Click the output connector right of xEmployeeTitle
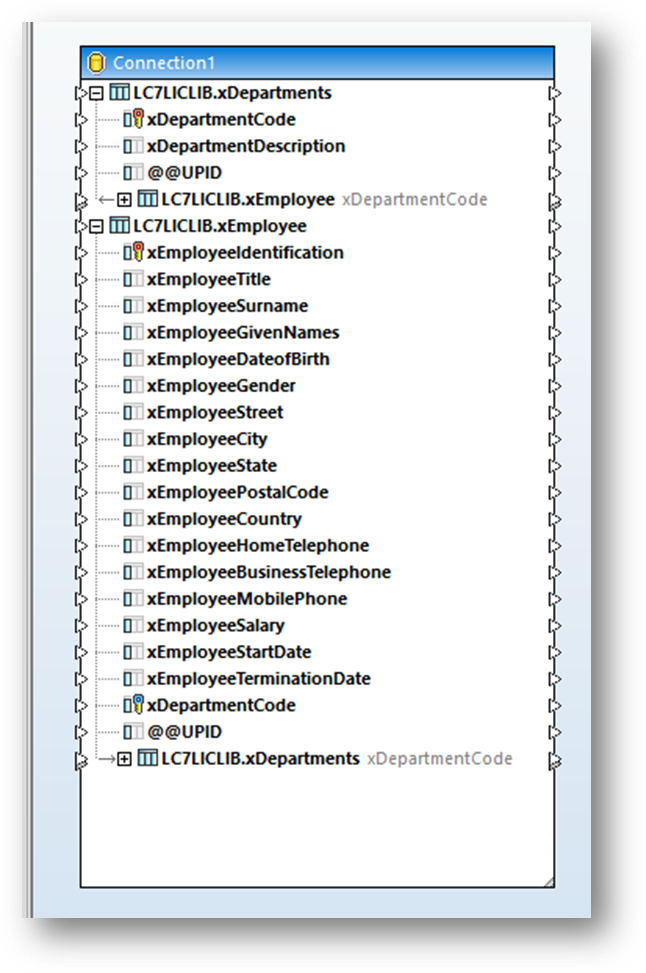The width and height of the screenshot is (646, 973). click(x=555, y=280)
